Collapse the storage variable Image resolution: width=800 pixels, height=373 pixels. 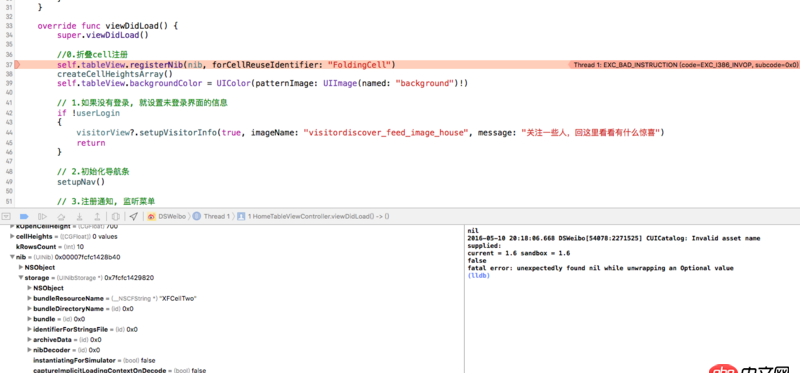coord(20,278)
